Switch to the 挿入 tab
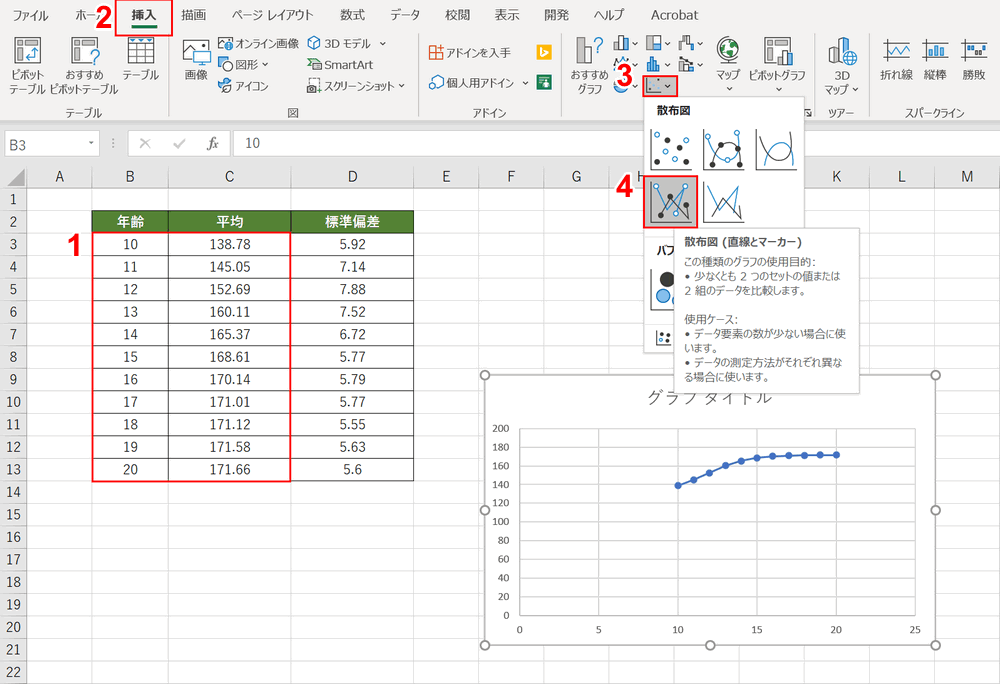 click(x=144, y=15)
